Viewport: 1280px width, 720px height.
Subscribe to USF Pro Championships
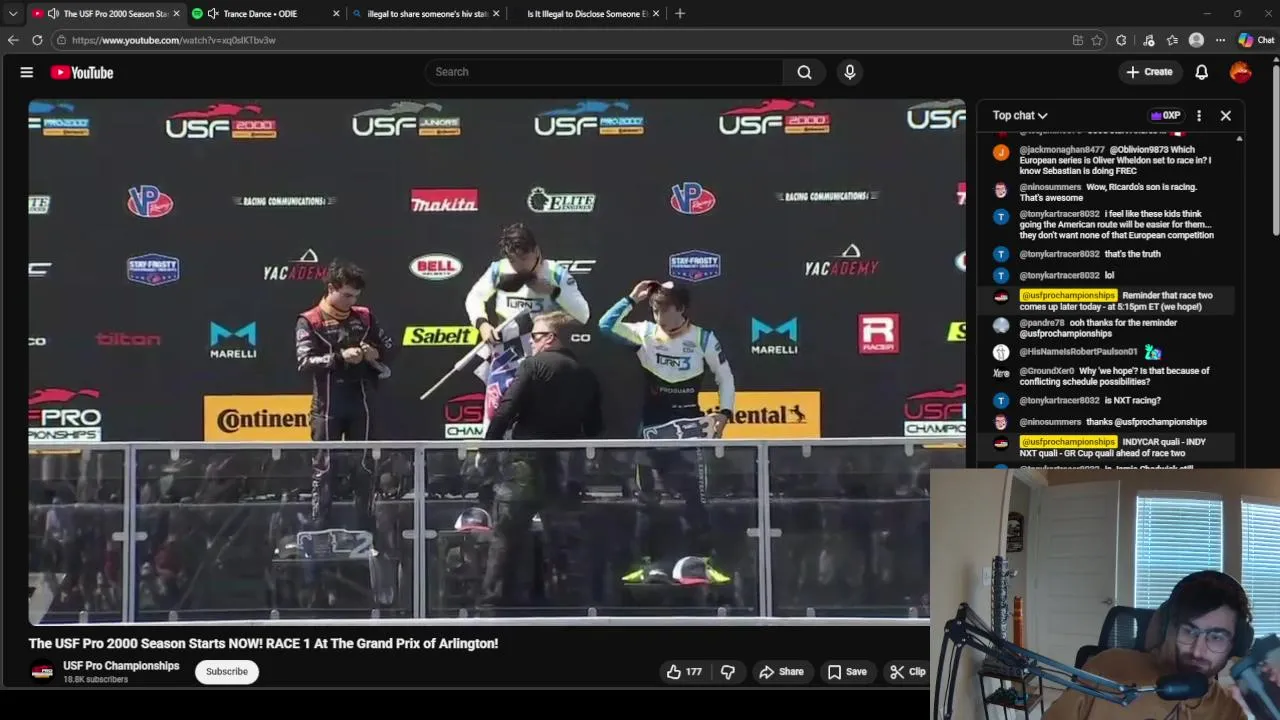click(227, 672)
